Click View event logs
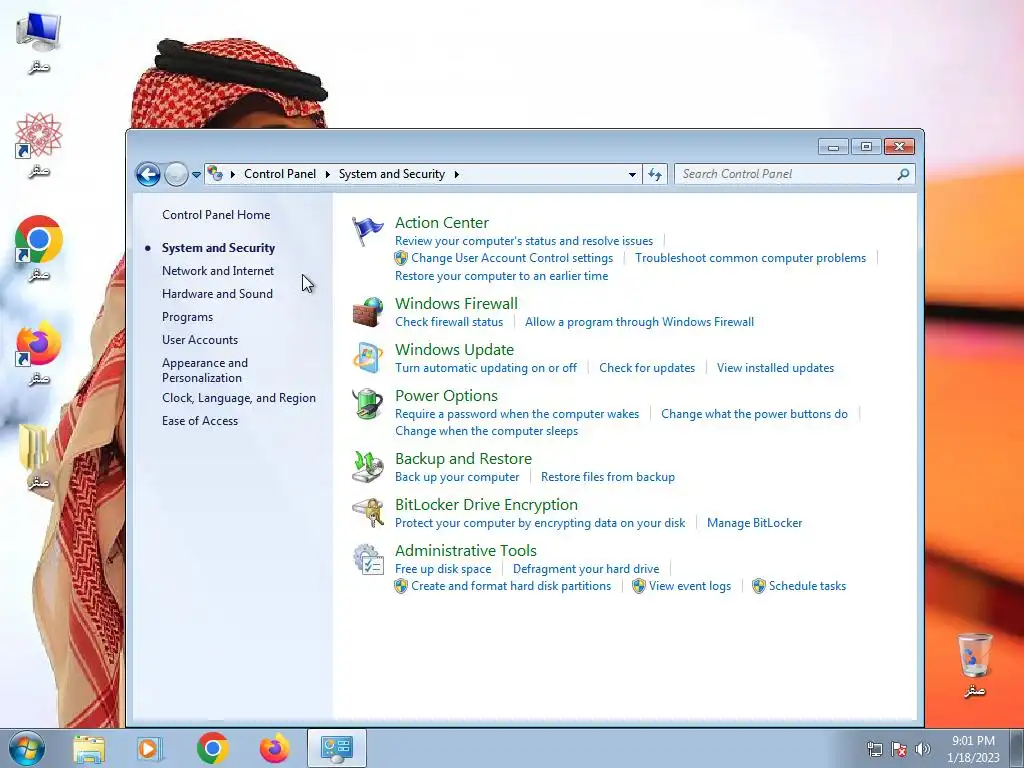This screenshot has width=1024, height=768. [x=690, y=586]
